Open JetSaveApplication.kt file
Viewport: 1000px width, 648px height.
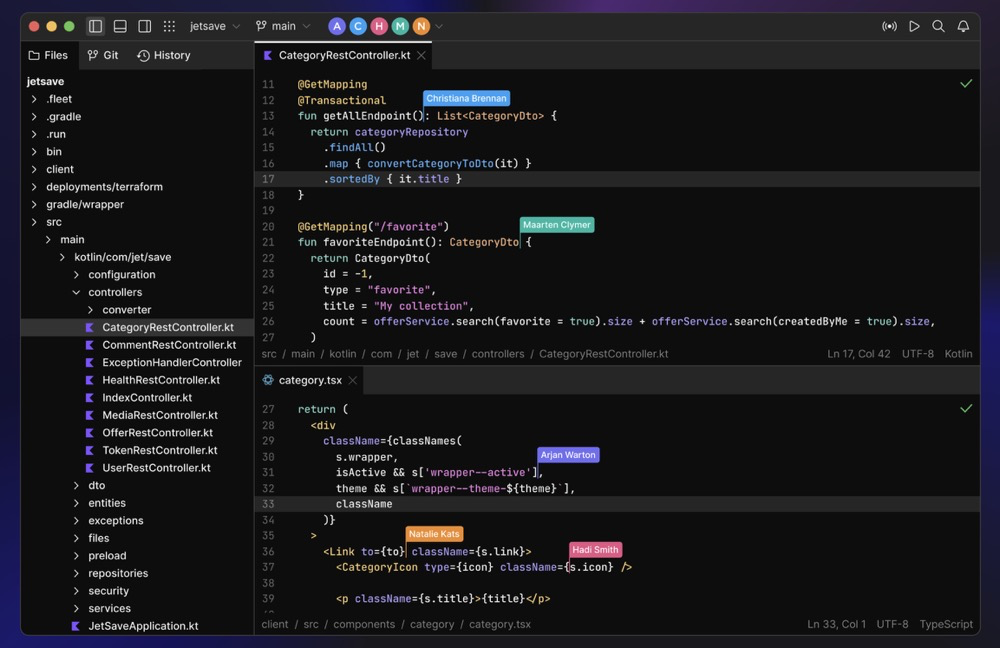143,626
